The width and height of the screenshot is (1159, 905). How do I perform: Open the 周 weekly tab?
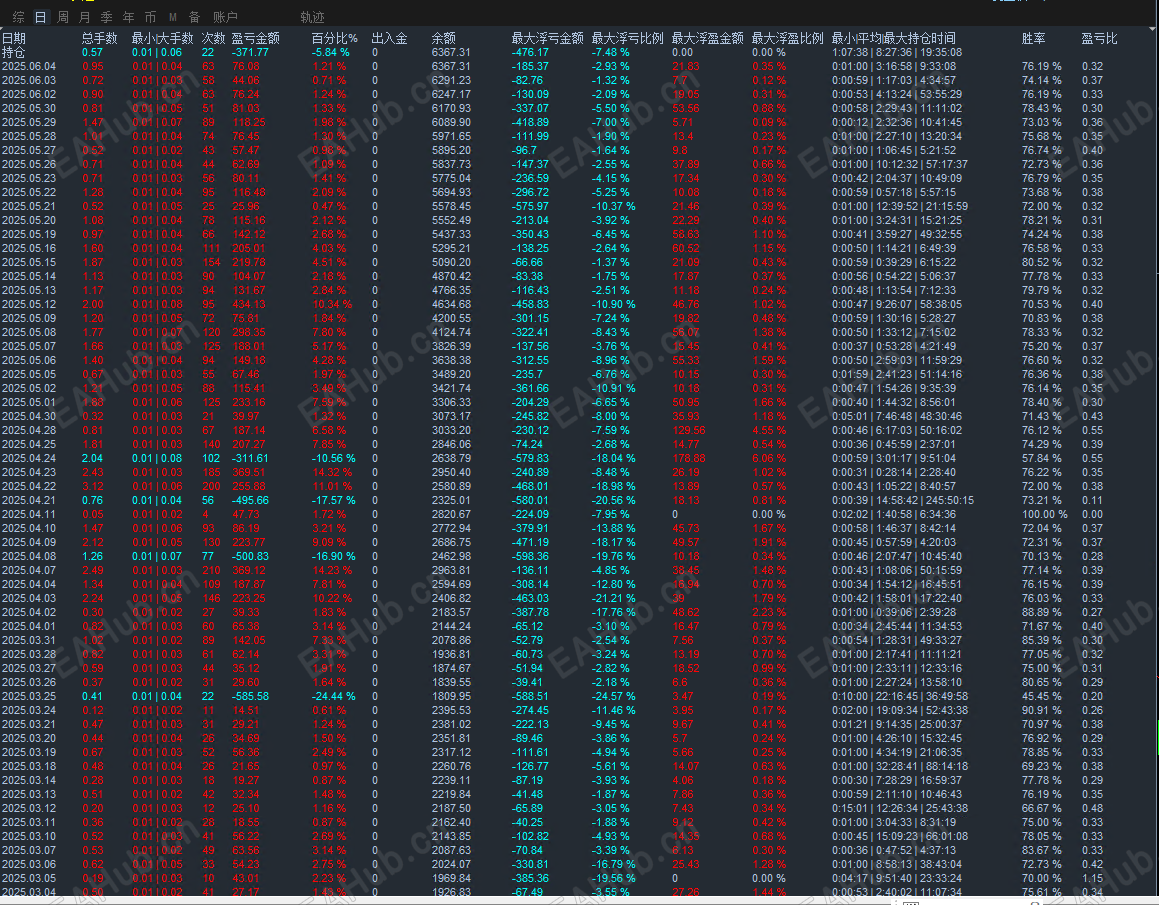tap(63, 16)
